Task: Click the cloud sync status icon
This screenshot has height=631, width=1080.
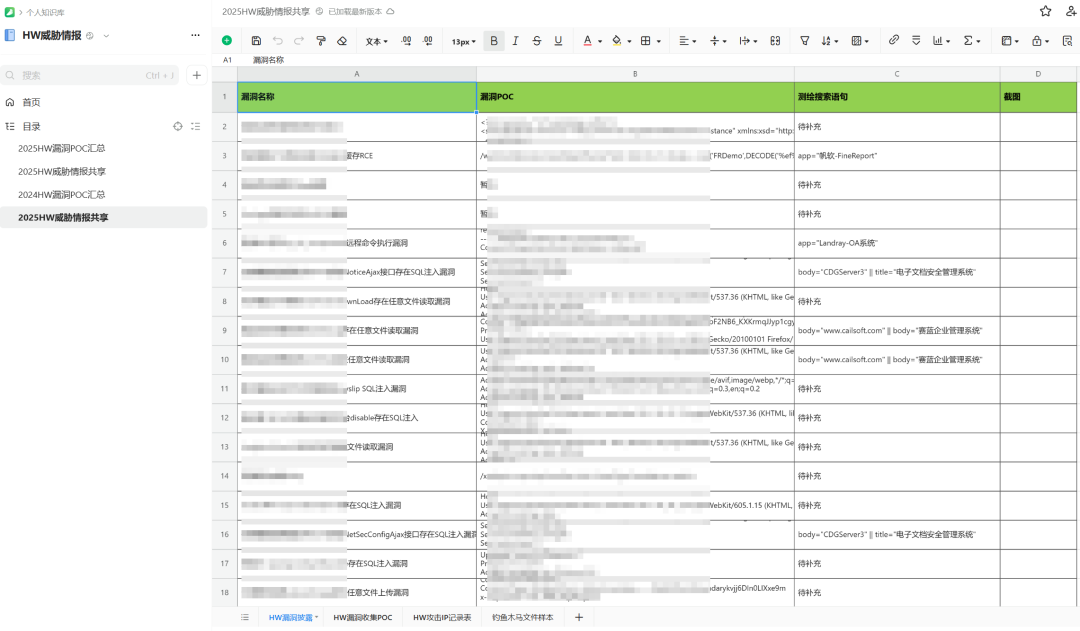Action: click(x=390, y=12)
